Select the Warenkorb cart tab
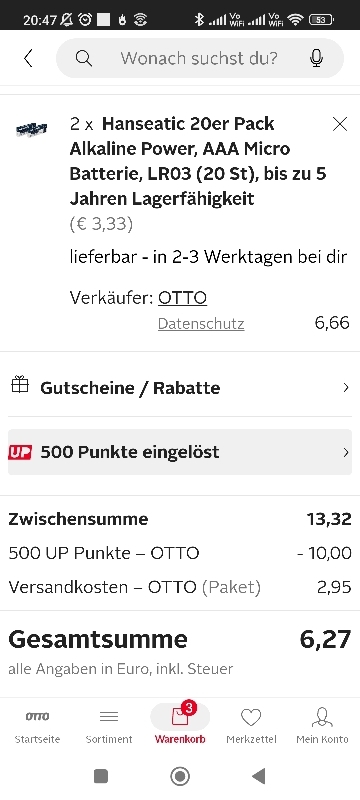The width and height of the screenshot is (360, 800). (x=180, y=725)
